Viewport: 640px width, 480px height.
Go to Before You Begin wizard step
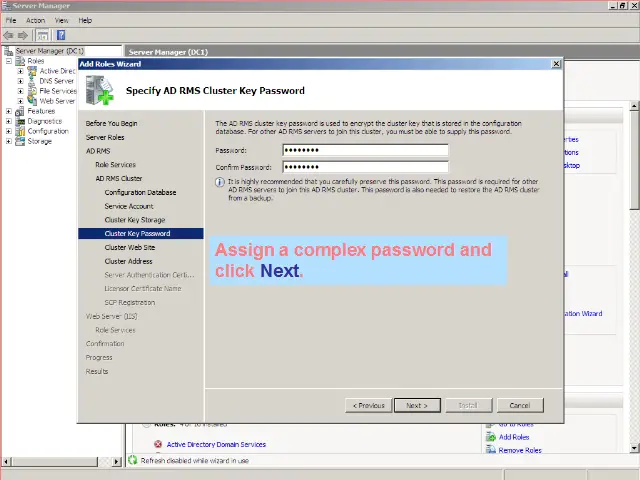click(111, 123)
